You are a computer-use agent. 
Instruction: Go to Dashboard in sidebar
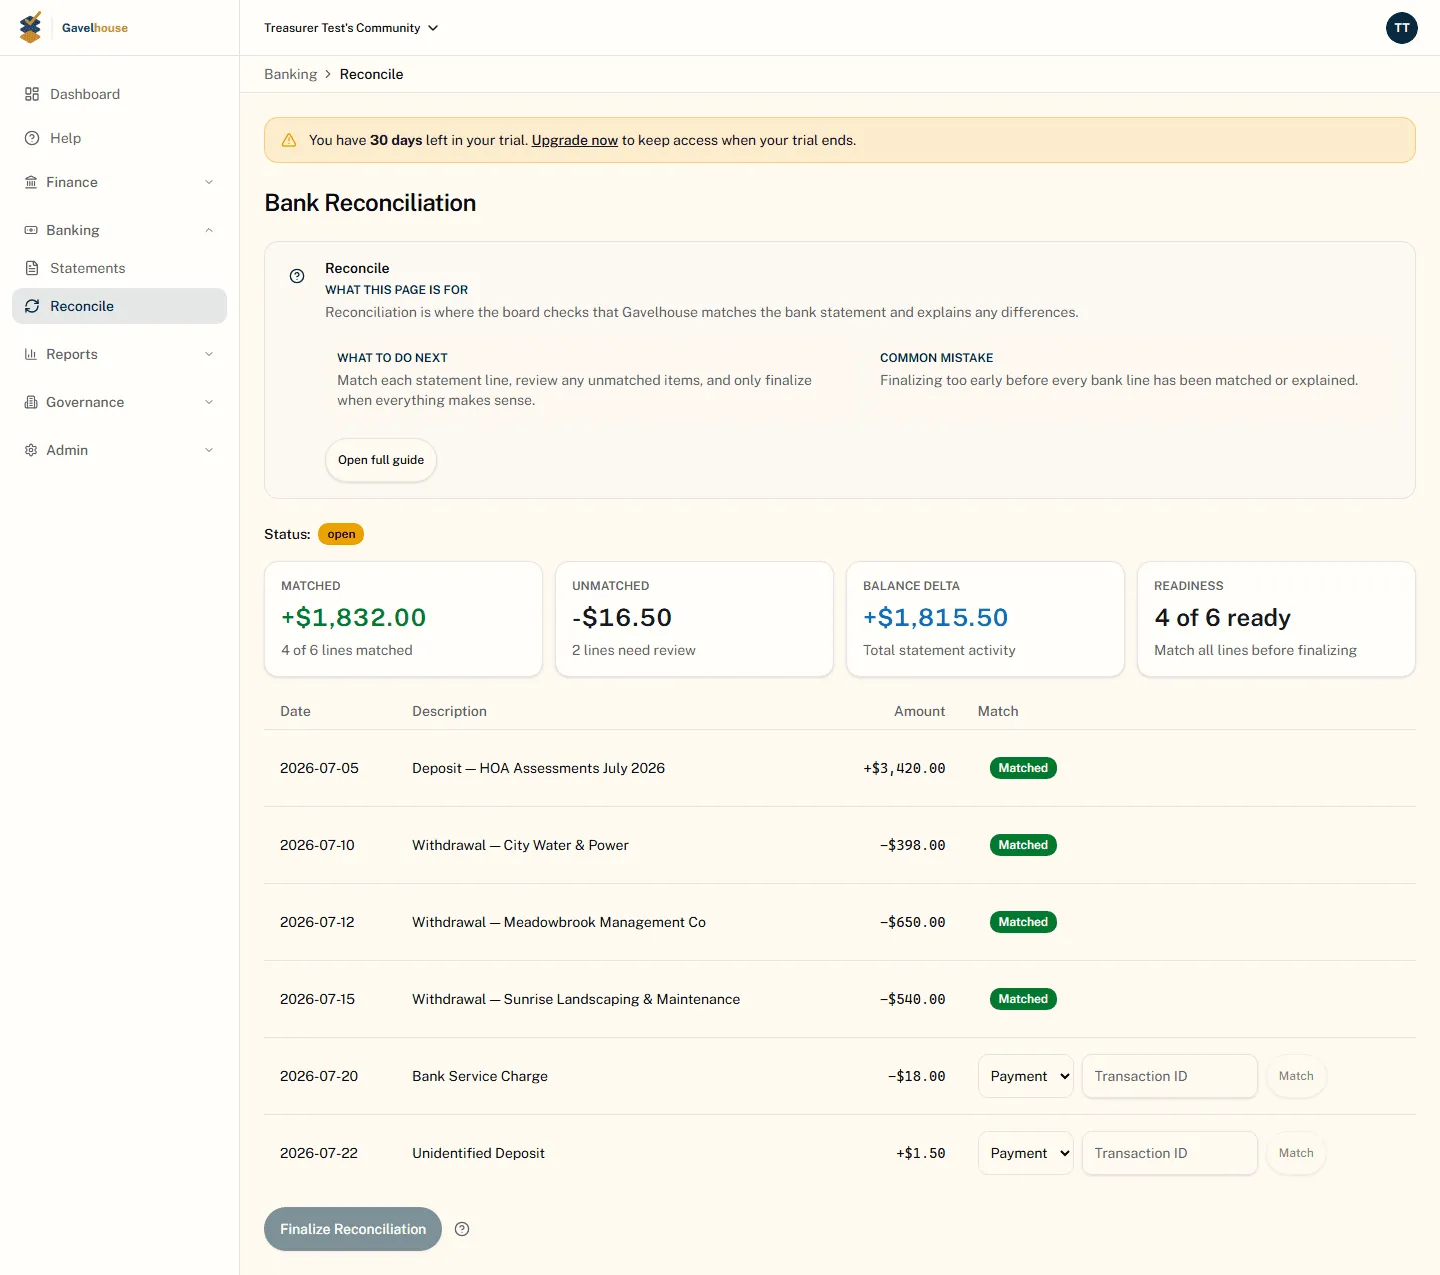(x=119, y=94)
